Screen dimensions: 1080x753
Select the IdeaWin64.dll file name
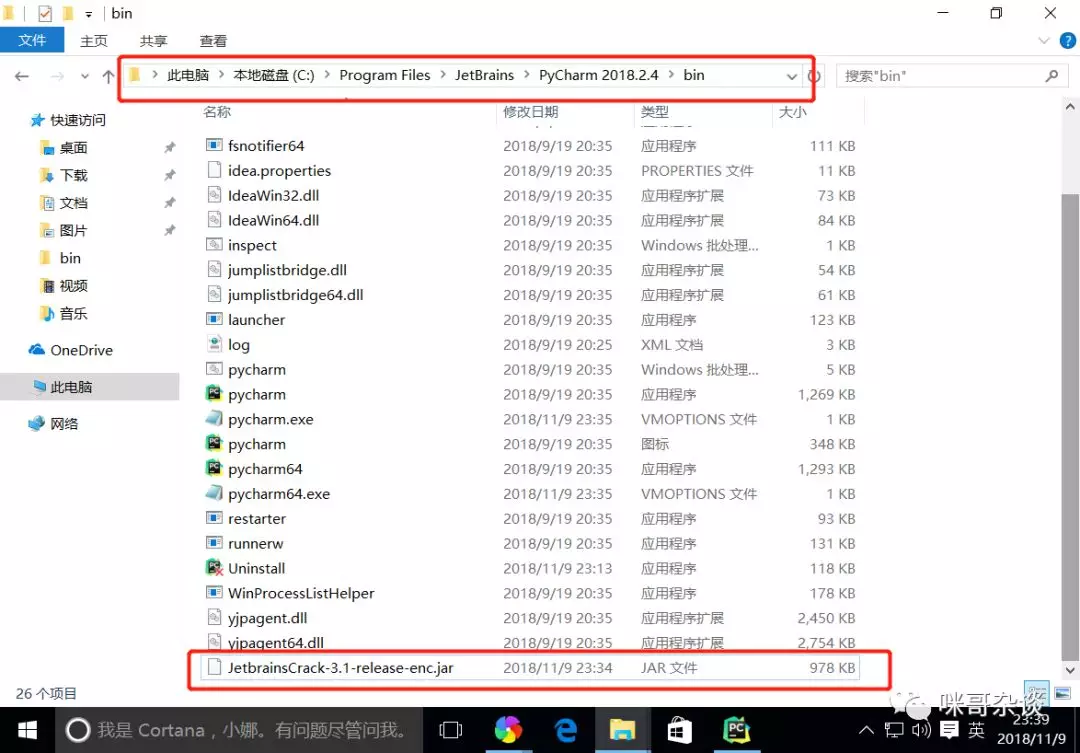(x=273, y=220)
